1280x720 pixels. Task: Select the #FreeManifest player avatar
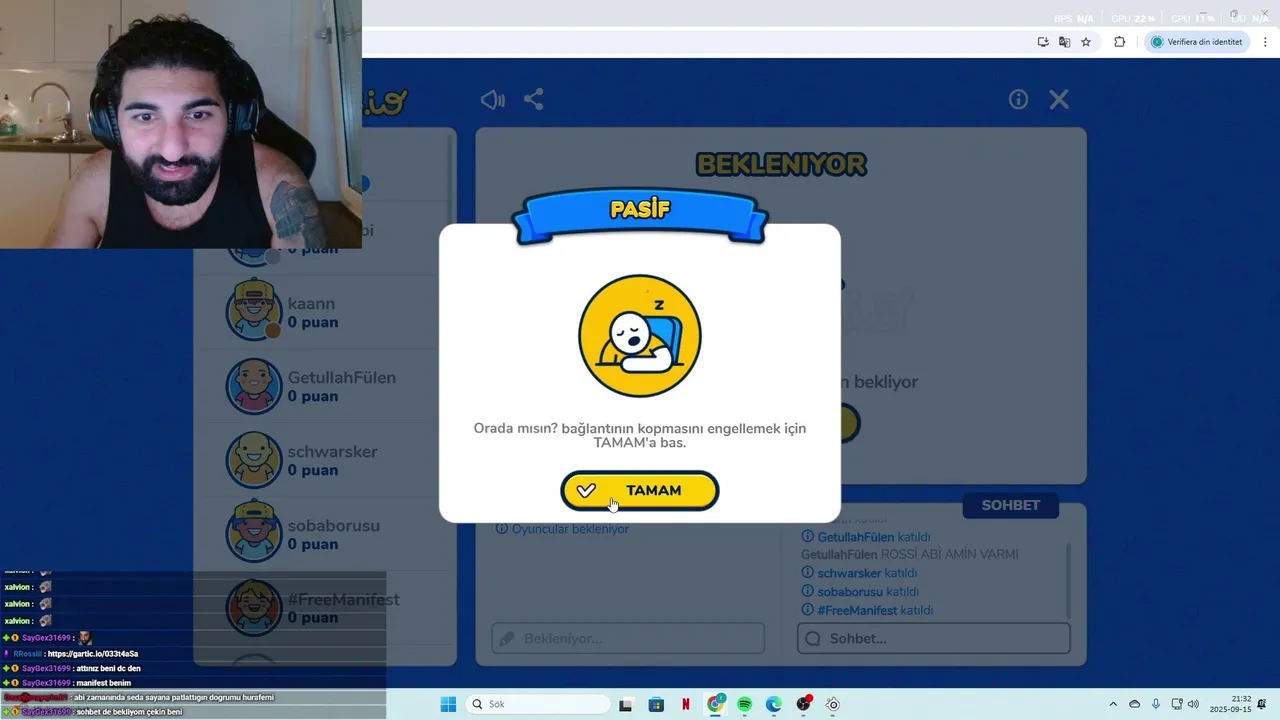tap(254, 607)
